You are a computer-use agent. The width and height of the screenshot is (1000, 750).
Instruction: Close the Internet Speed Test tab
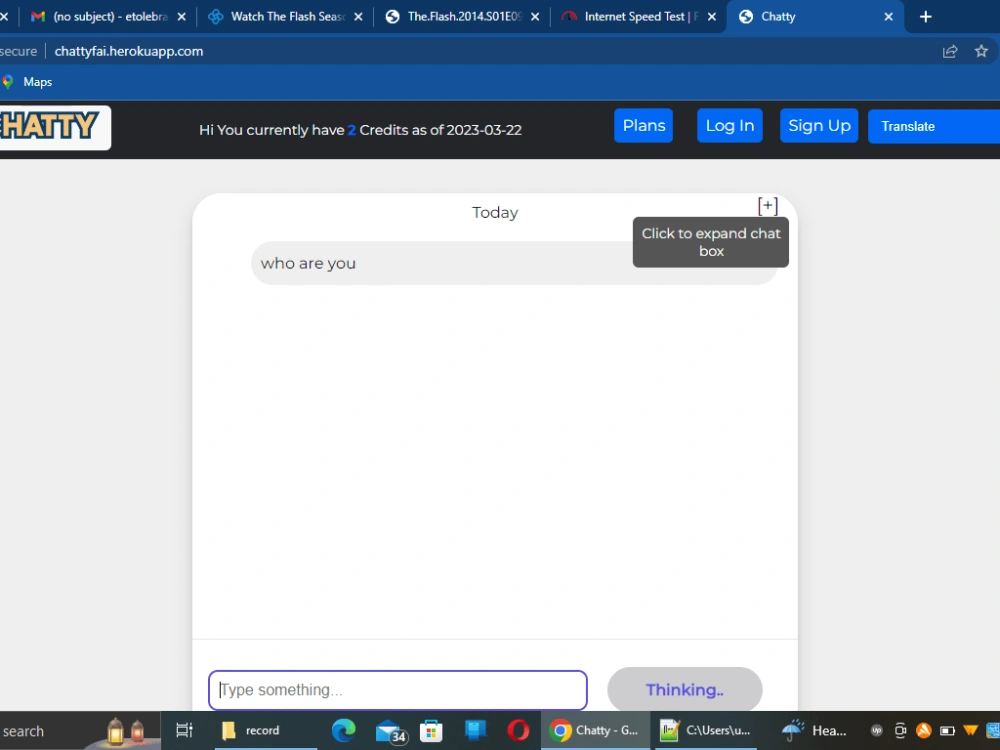point(712,17)
